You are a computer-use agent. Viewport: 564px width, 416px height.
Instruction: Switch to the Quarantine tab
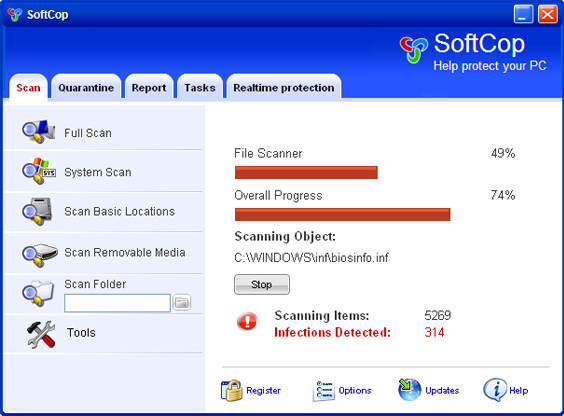86,87
